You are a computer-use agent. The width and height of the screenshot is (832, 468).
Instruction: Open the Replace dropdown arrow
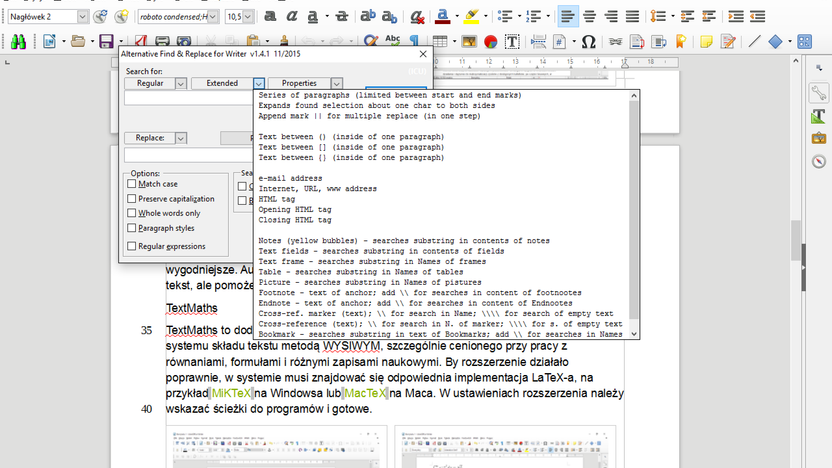pyautogui.click(x=180, y=138)
